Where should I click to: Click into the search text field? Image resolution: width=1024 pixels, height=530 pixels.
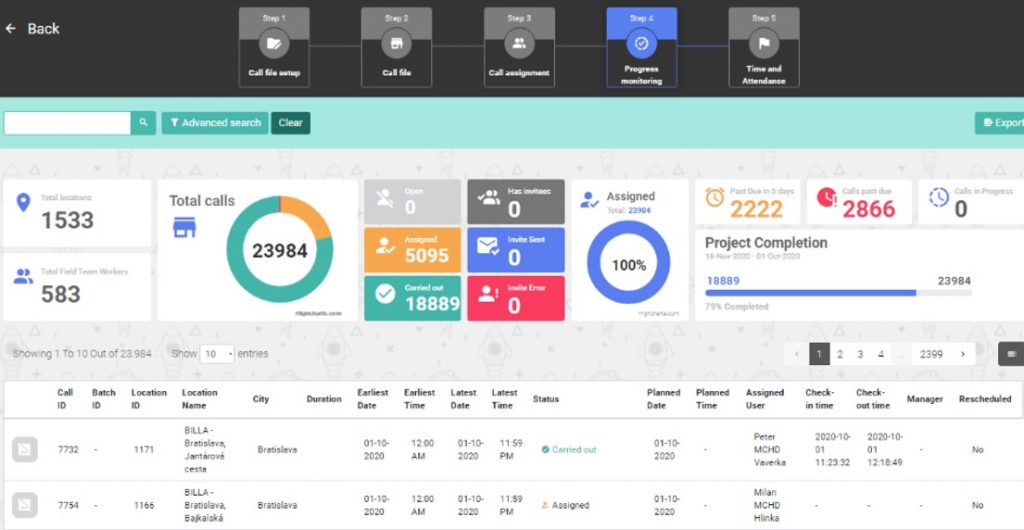(x=67, y=123)
